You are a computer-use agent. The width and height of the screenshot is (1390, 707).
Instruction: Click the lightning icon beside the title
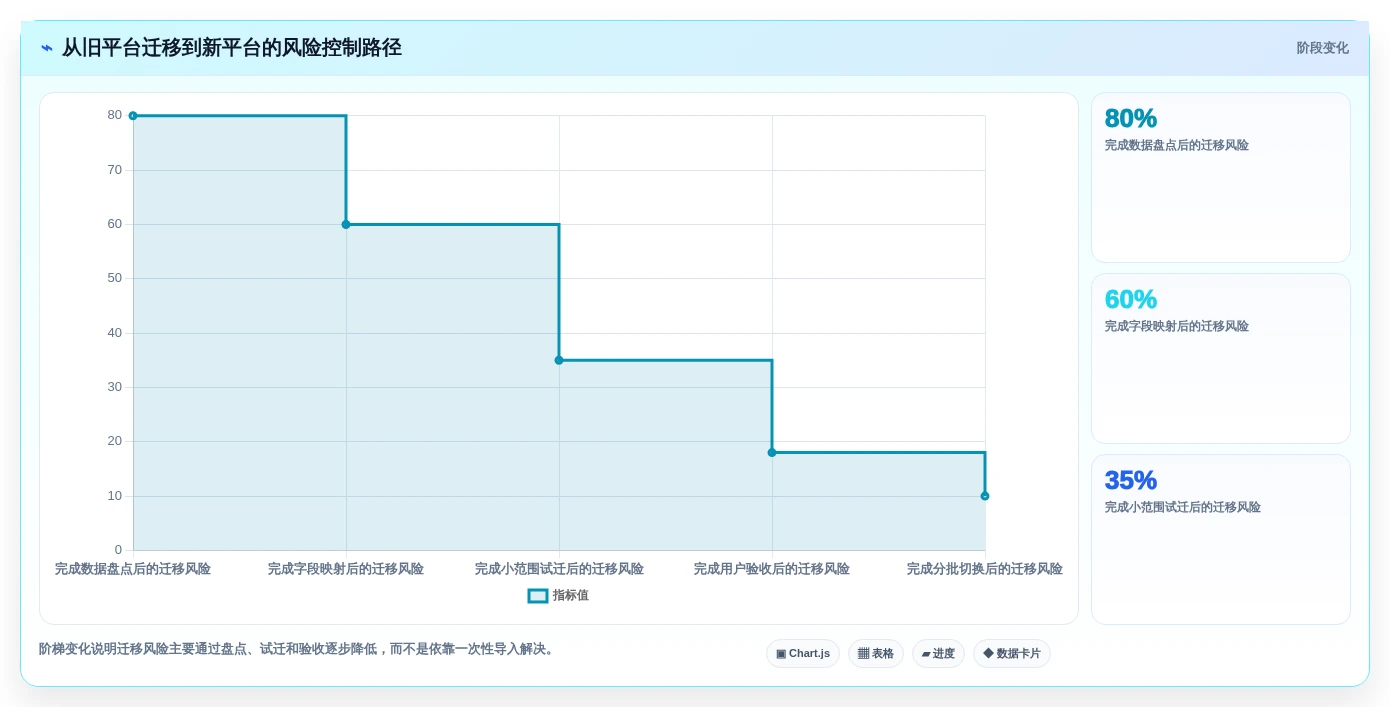coord(47,48)
